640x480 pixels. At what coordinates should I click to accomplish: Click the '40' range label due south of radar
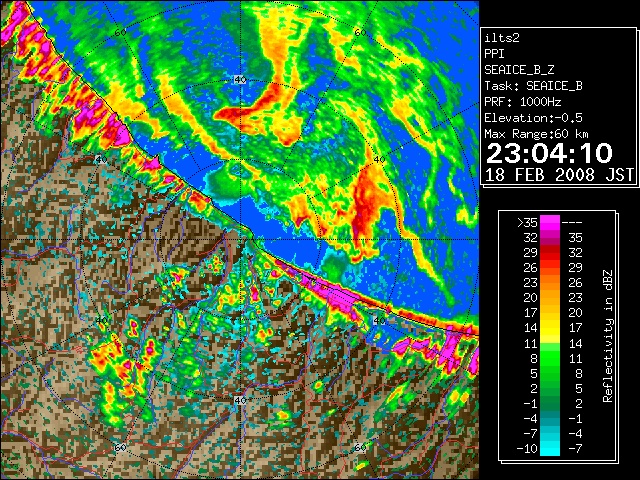click(x=240, y=400)
